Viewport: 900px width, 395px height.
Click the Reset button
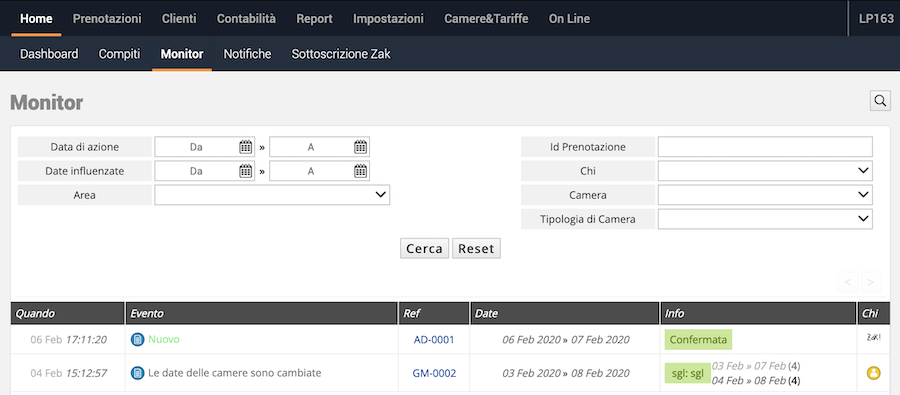click(x=476, y=249)
